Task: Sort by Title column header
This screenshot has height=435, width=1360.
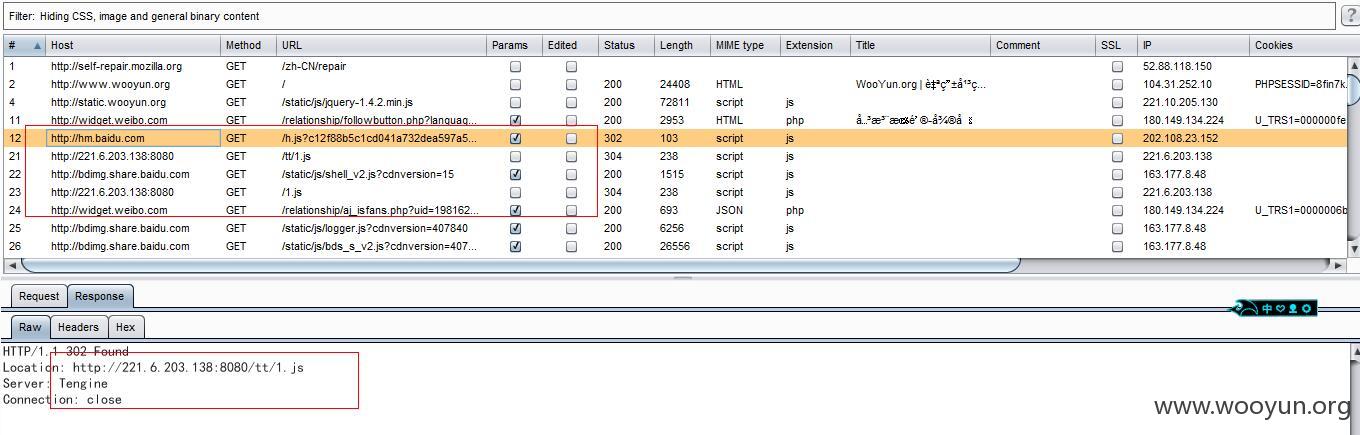Action: click(x=921, y=45)
